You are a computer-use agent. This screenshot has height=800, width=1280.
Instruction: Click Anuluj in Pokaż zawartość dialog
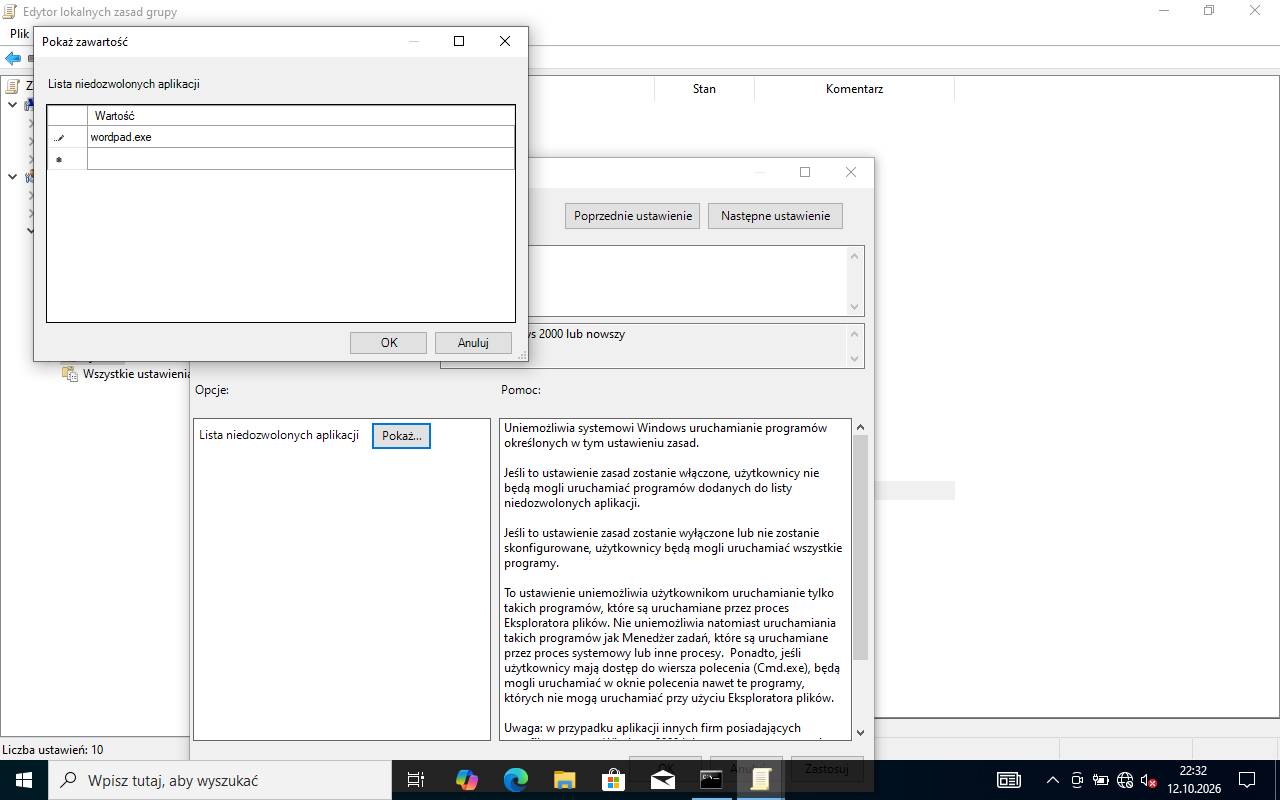tap(473, 343)
